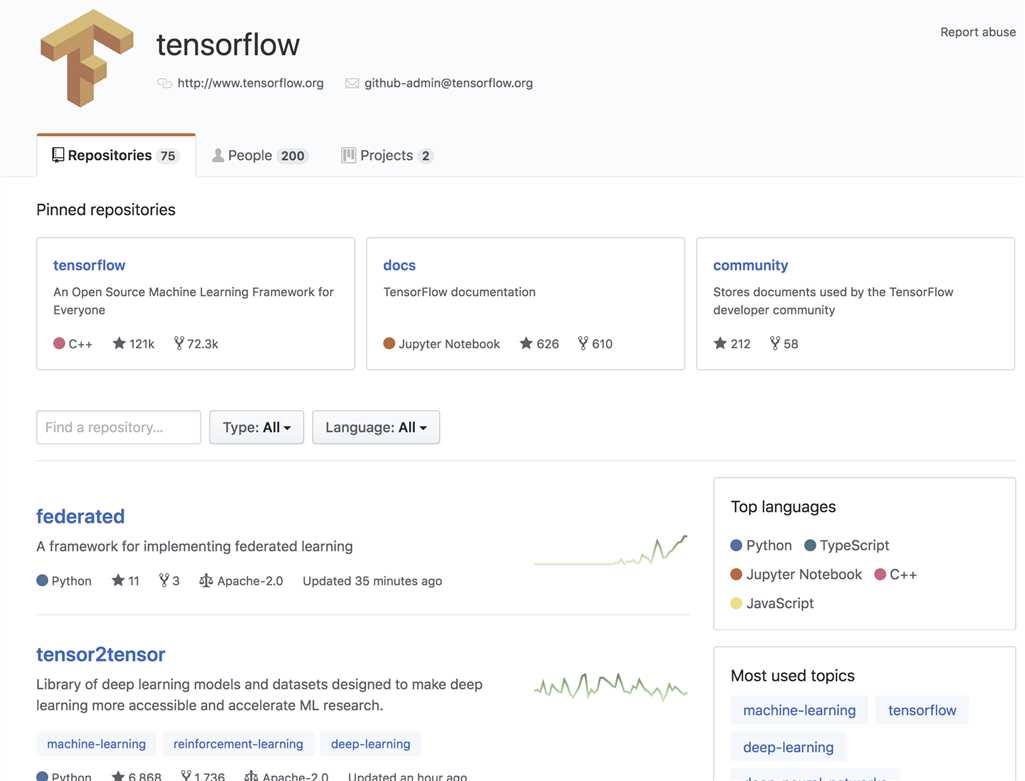Click the TensorFlow organization logo
1025x781 pixels.
coord(87,58)
